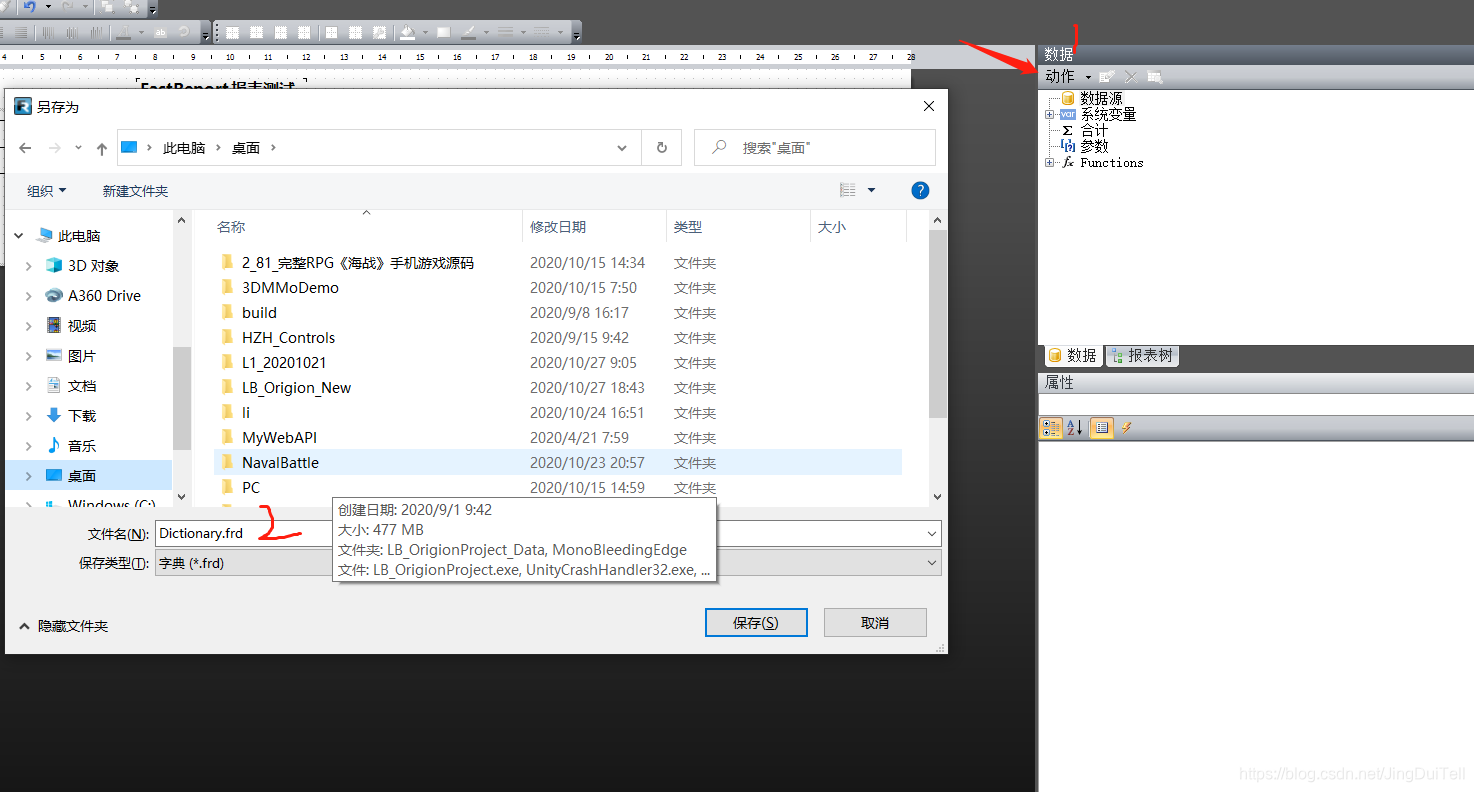Click the 保存(S) button
This screenshot has height=792, width=1474.
pos(756,623)
